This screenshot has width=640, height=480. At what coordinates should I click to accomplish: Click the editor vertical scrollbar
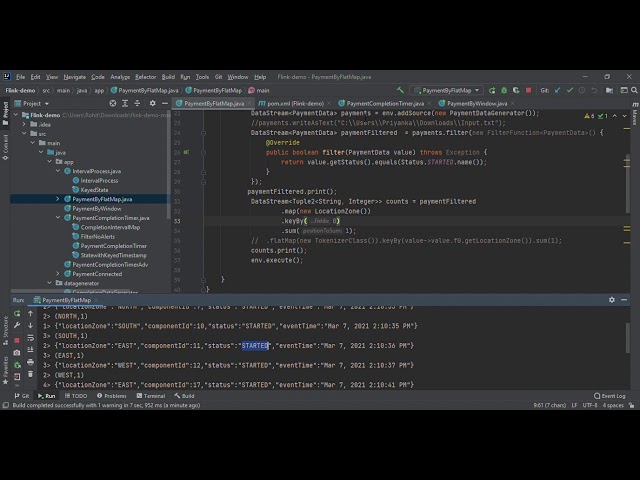coord(627,184)
